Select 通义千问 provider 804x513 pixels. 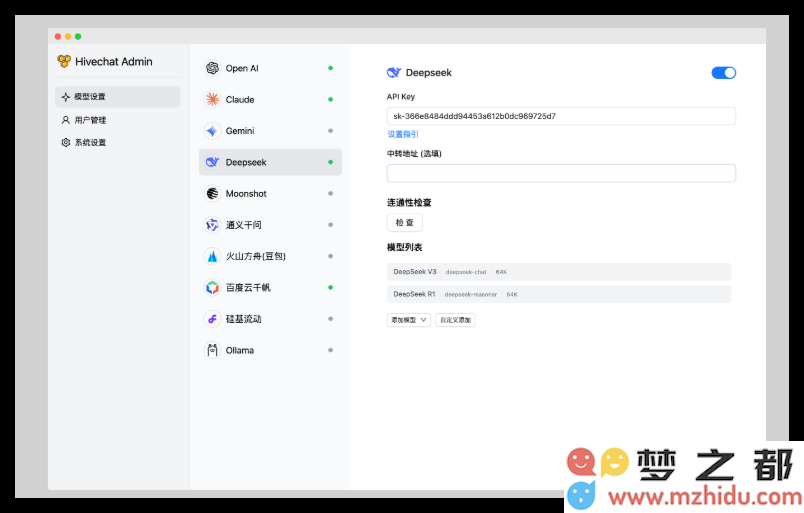coord(270,225)
